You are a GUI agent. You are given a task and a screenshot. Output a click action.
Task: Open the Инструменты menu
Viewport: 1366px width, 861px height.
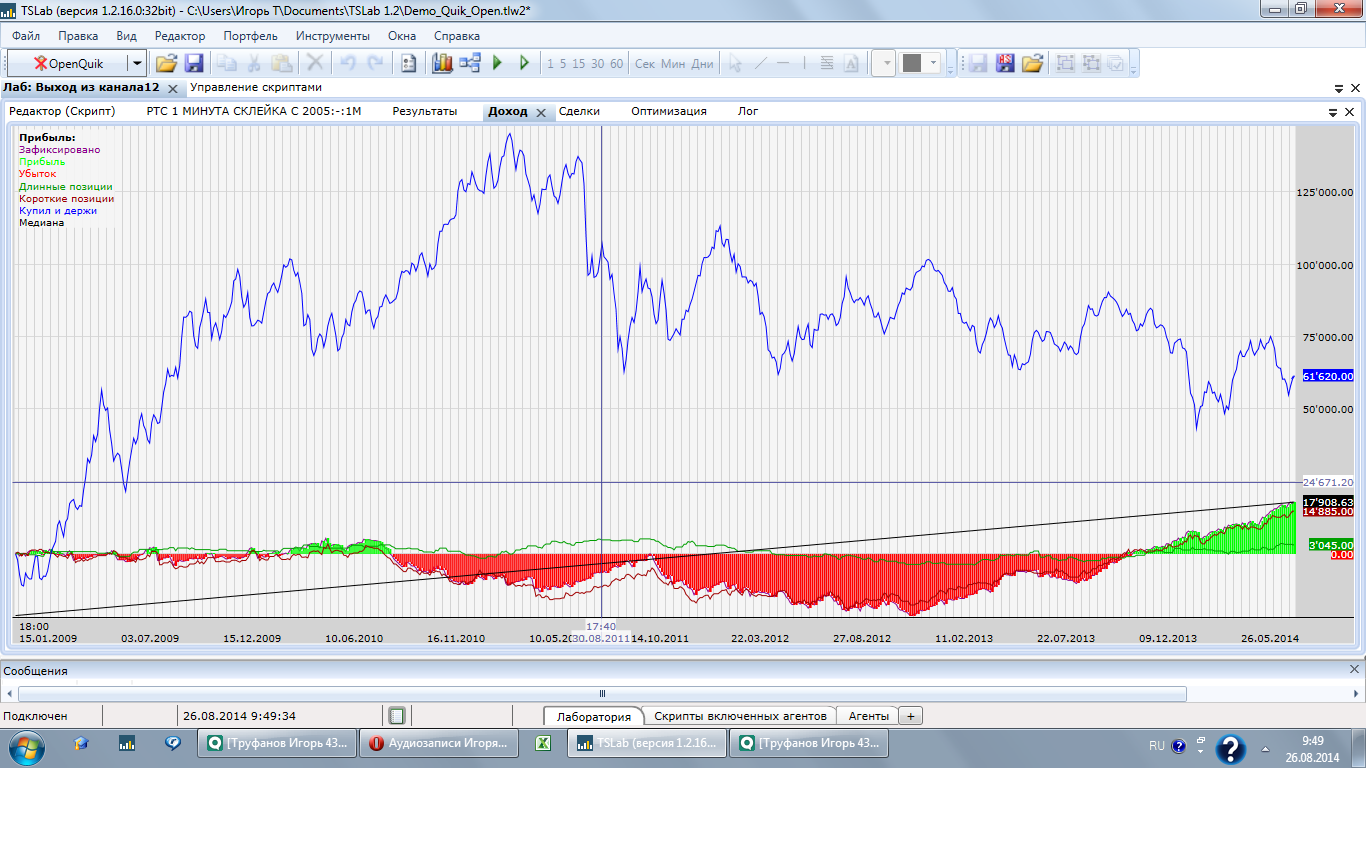tap(332, 35)
